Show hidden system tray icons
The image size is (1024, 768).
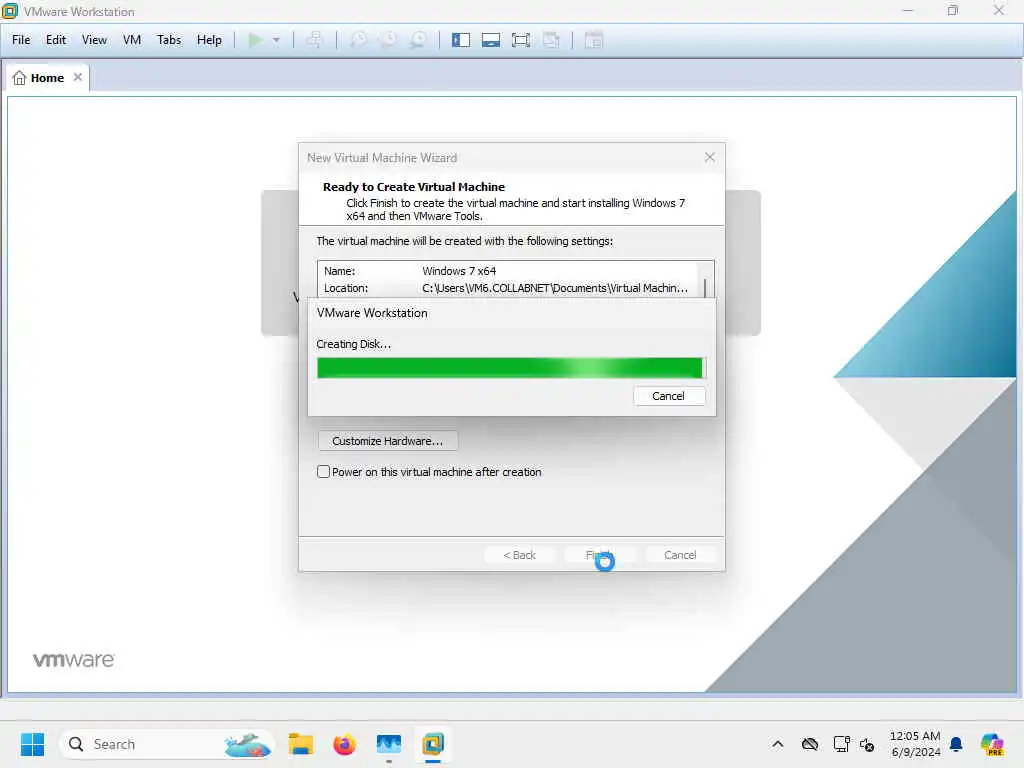pyautogui.click(x=778, y=744)
